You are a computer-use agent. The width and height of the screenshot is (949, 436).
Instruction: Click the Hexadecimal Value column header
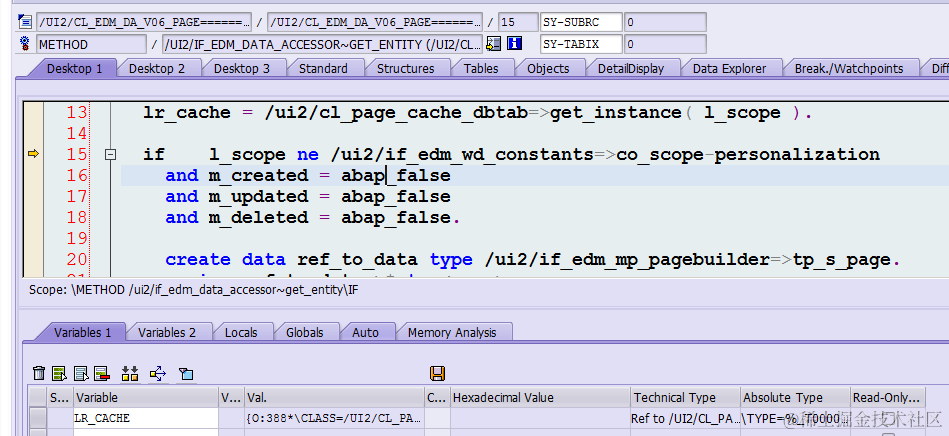pyautogui.click(x=540, y=398)
